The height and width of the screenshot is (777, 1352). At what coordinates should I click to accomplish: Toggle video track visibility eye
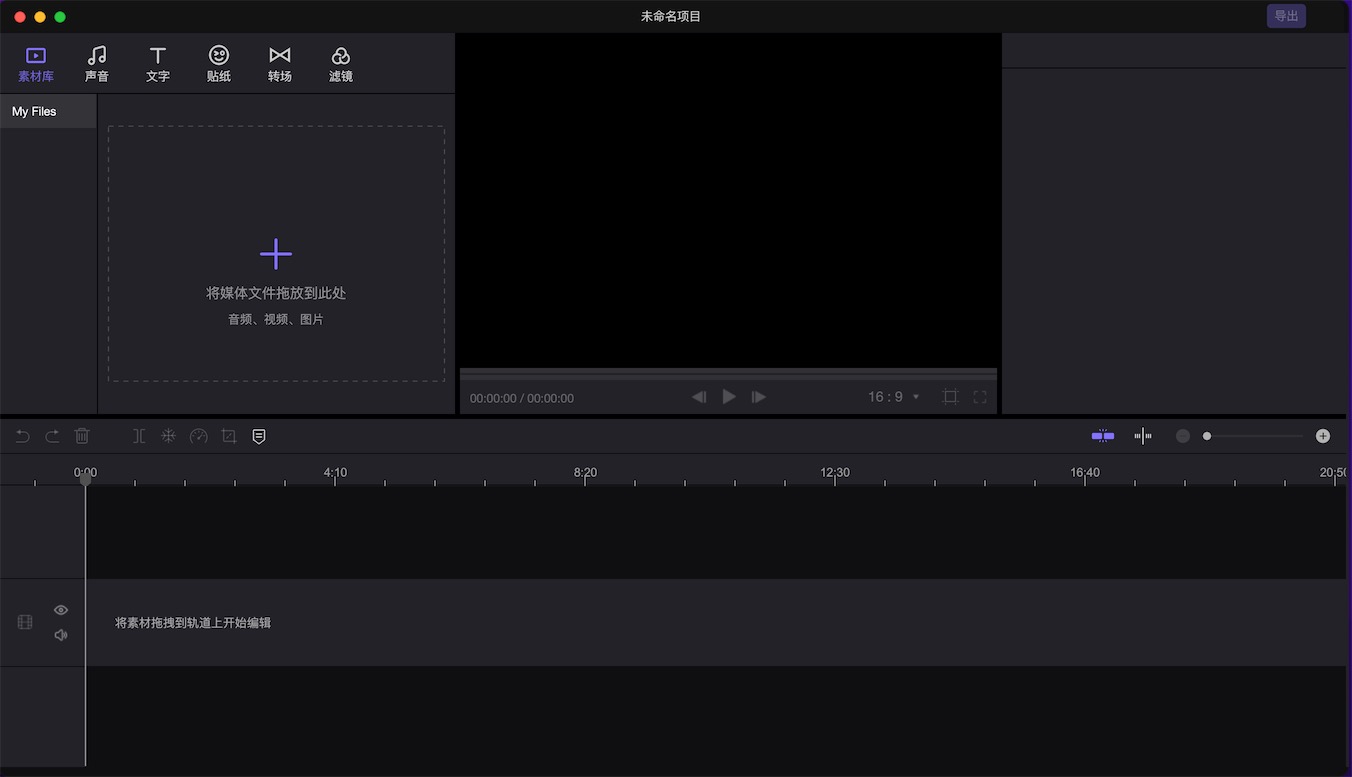click(61, 610)
